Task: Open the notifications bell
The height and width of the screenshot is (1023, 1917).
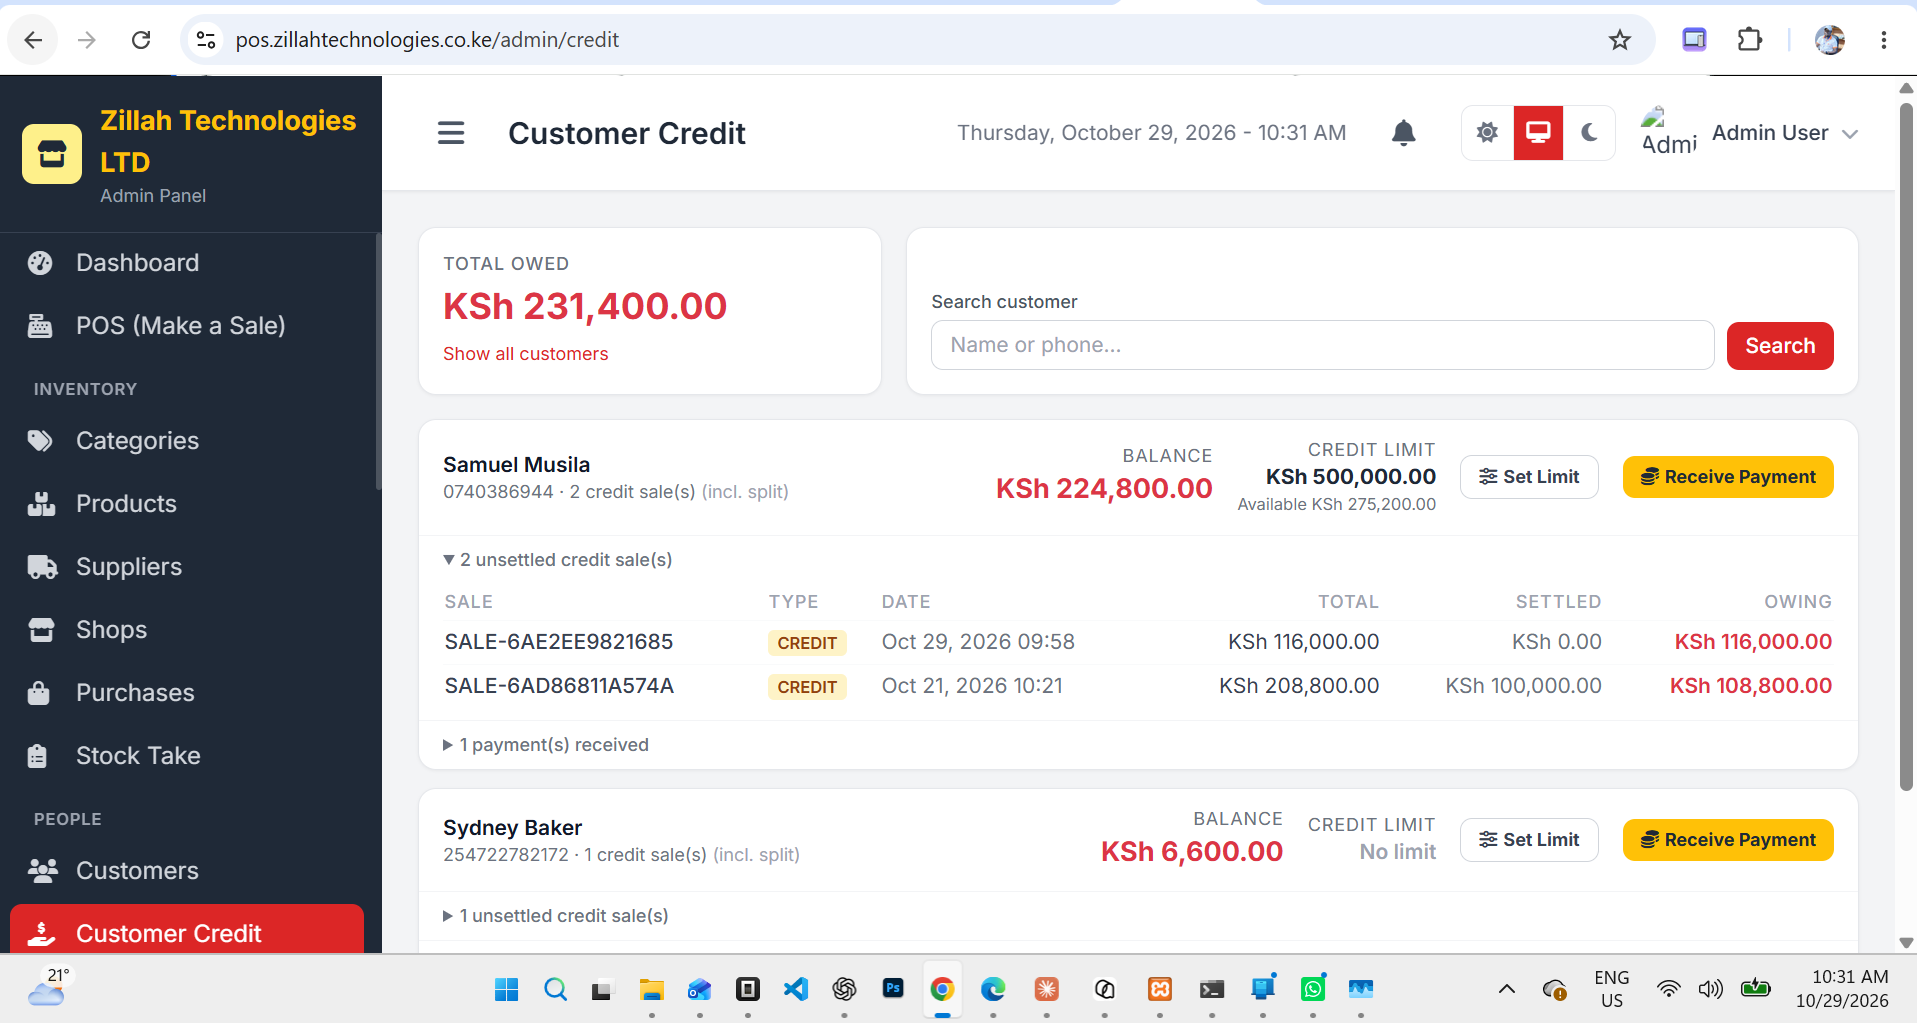Action: coord(1404,133)
